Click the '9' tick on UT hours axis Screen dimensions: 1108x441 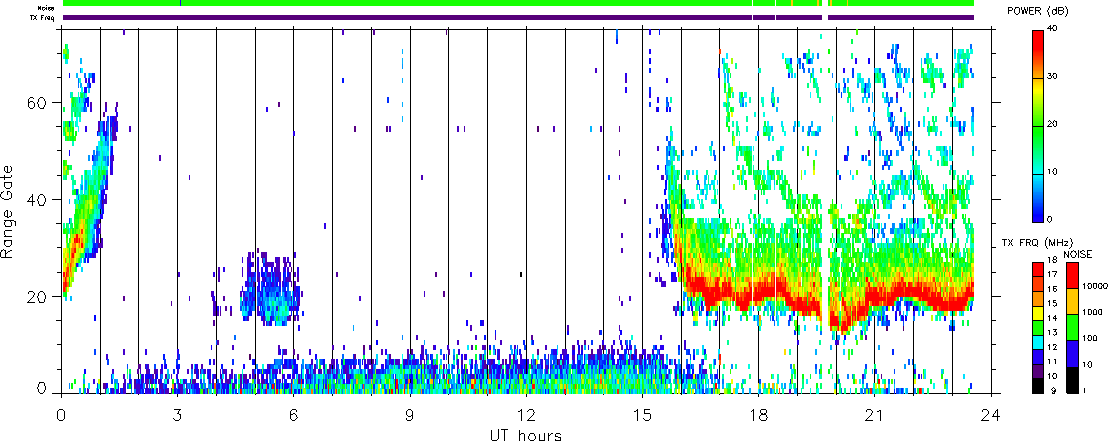[x=410, y=416]
